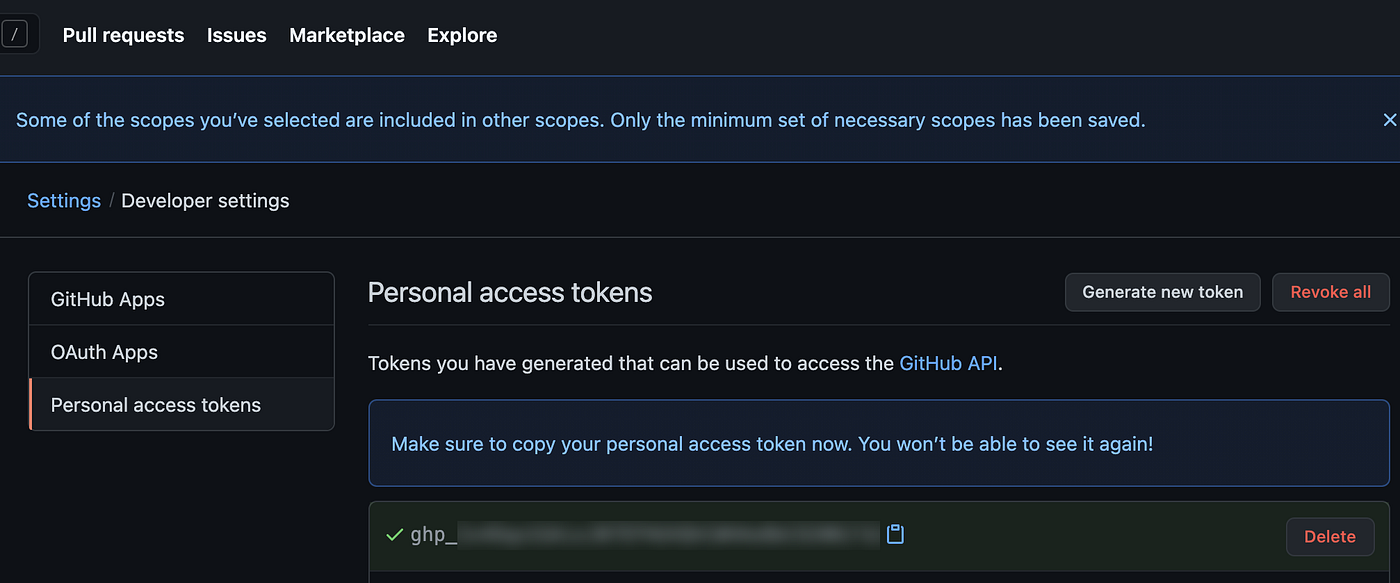This screenshot has width=1400, height=583.
Task: Browse the Marketplace
Action: [346, 35]
